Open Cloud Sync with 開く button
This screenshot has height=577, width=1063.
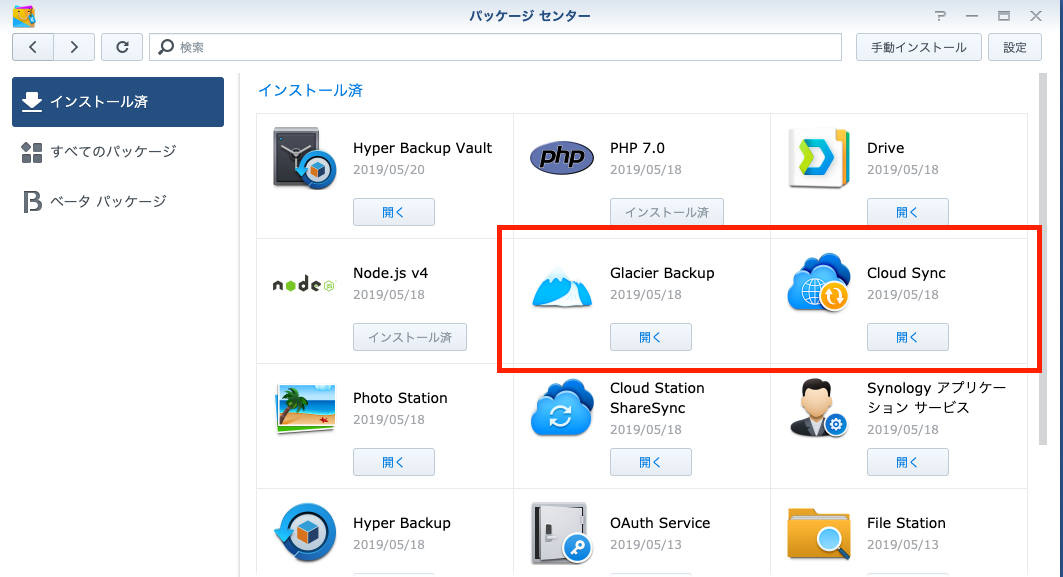(908, 337)
